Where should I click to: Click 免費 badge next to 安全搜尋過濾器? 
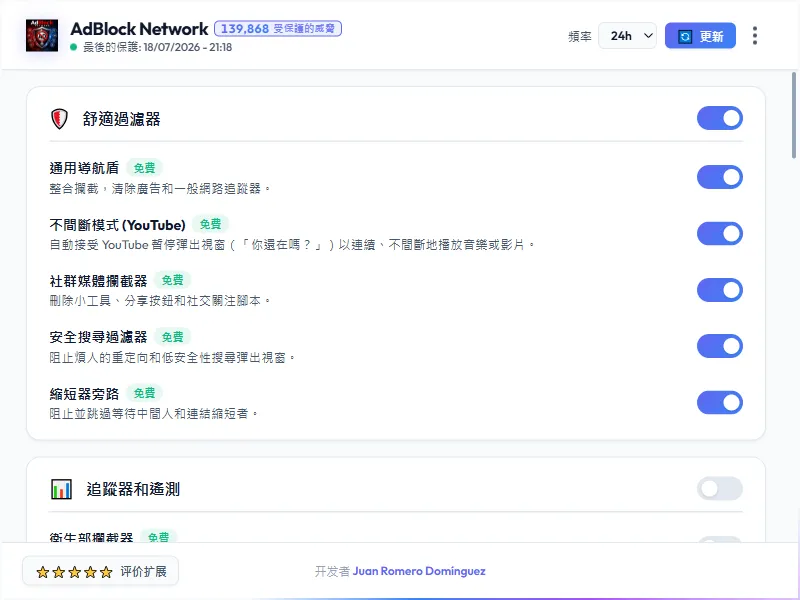click(x=172, y=337)
